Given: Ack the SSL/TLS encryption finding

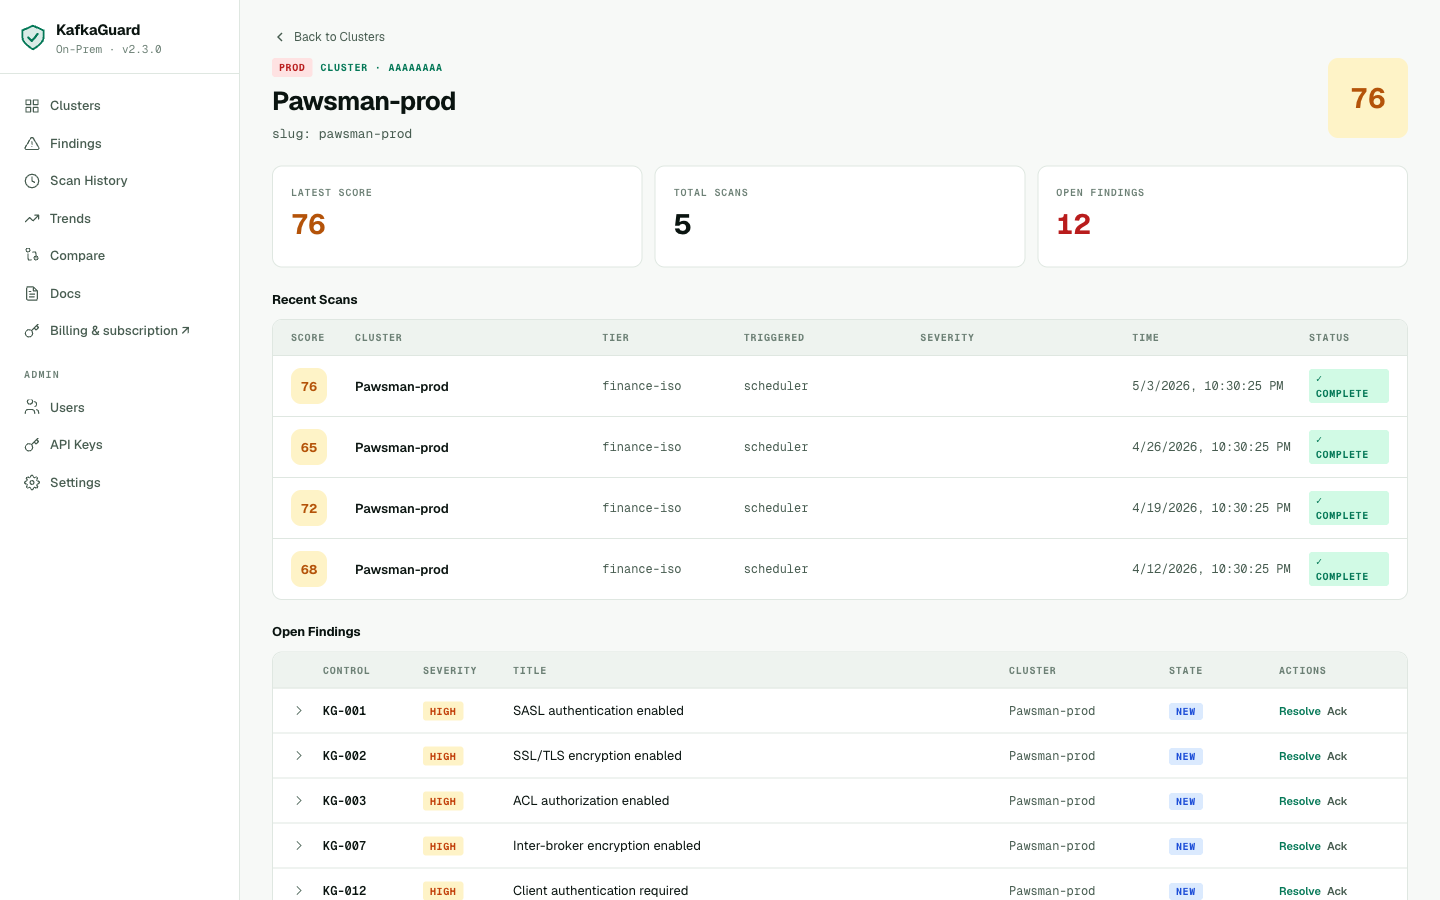Looking at the screenshot, I should pos(1337,757).
